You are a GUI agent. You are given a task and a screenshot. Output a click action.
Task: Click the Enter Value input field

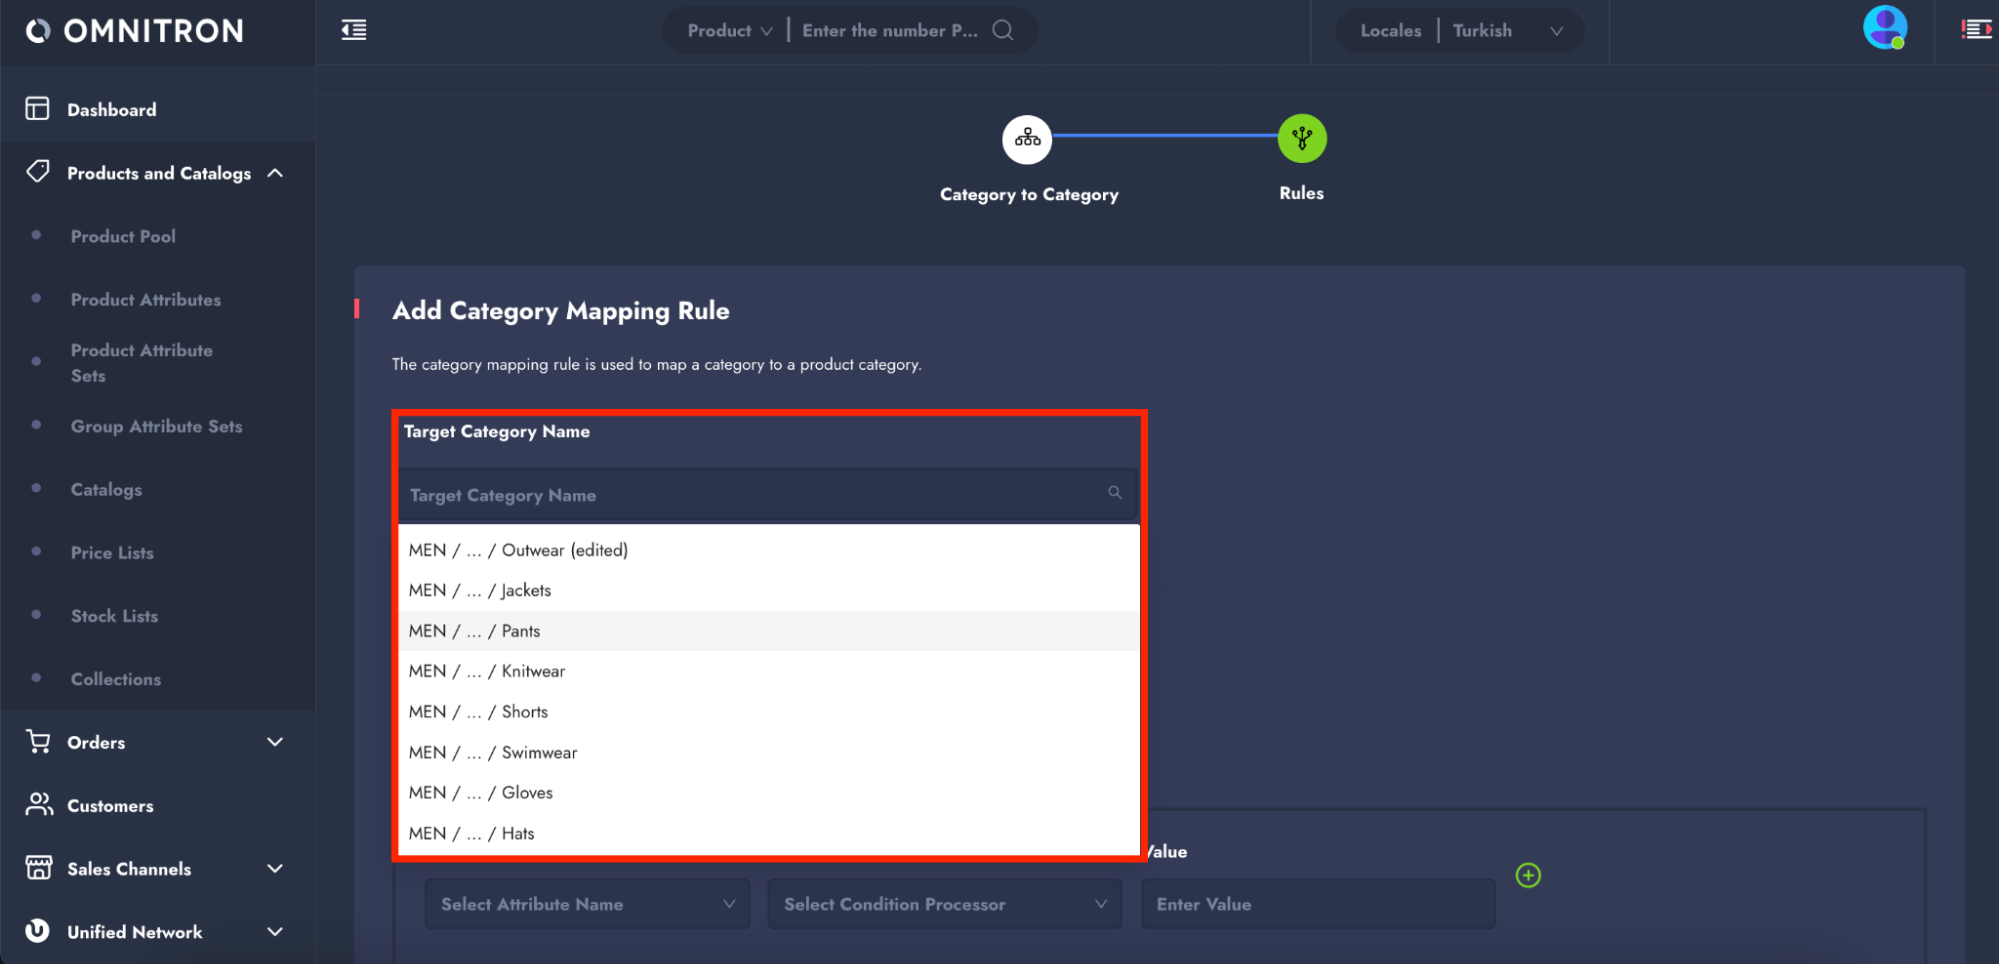point(1317,904)
